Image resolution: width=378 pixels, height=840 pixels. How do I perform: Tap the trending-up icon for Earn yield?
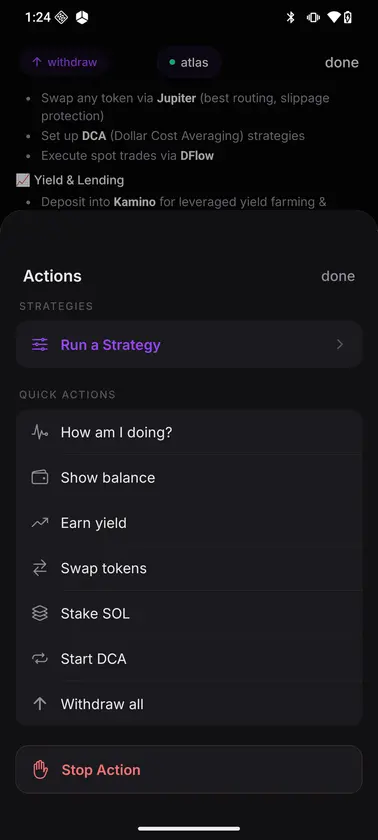point(40,523)
